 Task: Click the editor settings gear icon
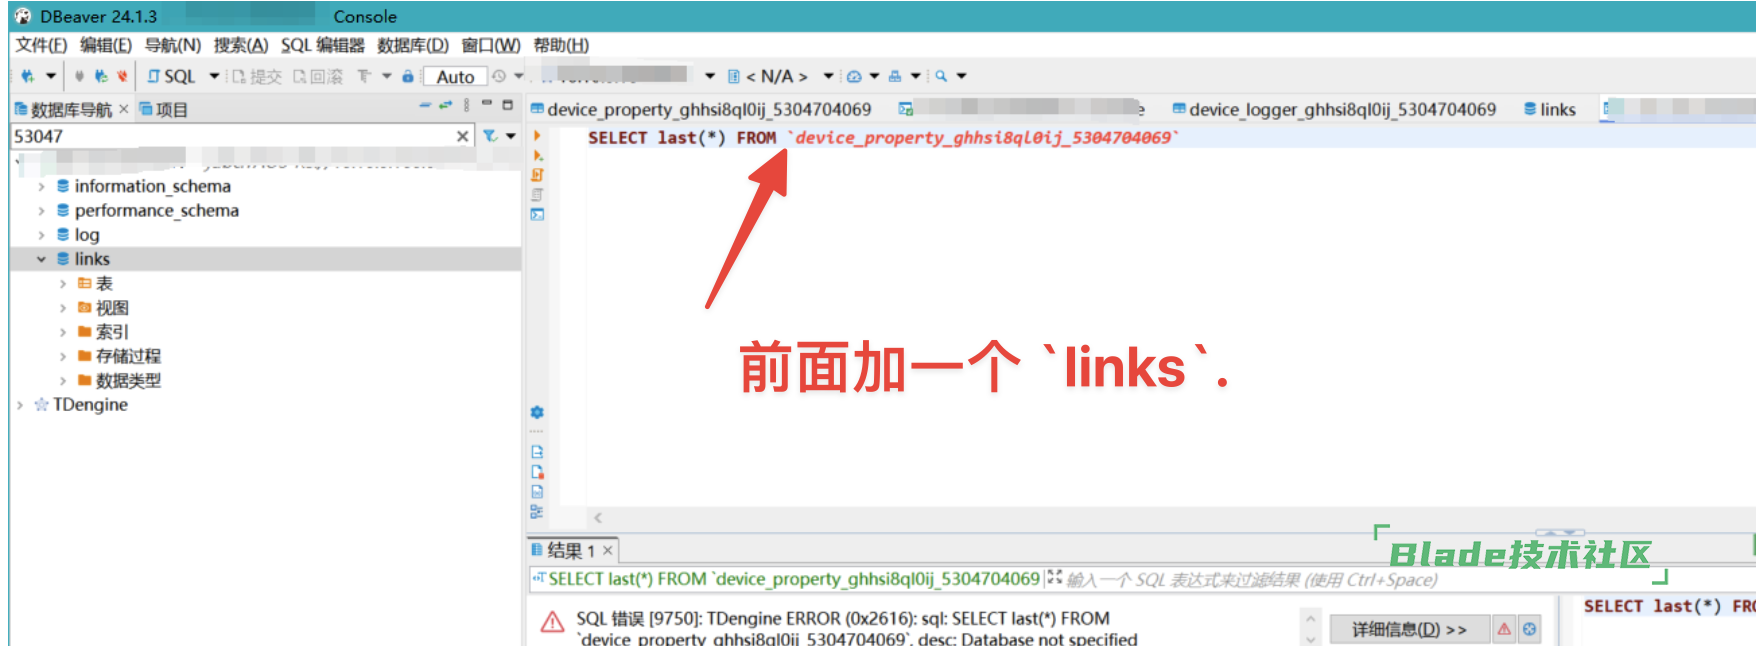point(537,412)
